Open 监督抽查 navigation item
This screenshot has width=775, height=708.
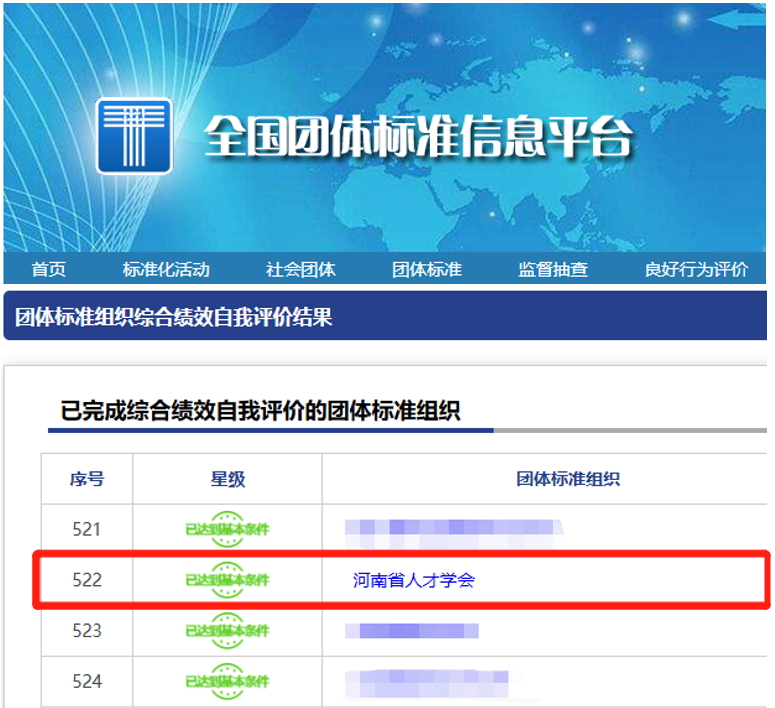tap(553, 269)
